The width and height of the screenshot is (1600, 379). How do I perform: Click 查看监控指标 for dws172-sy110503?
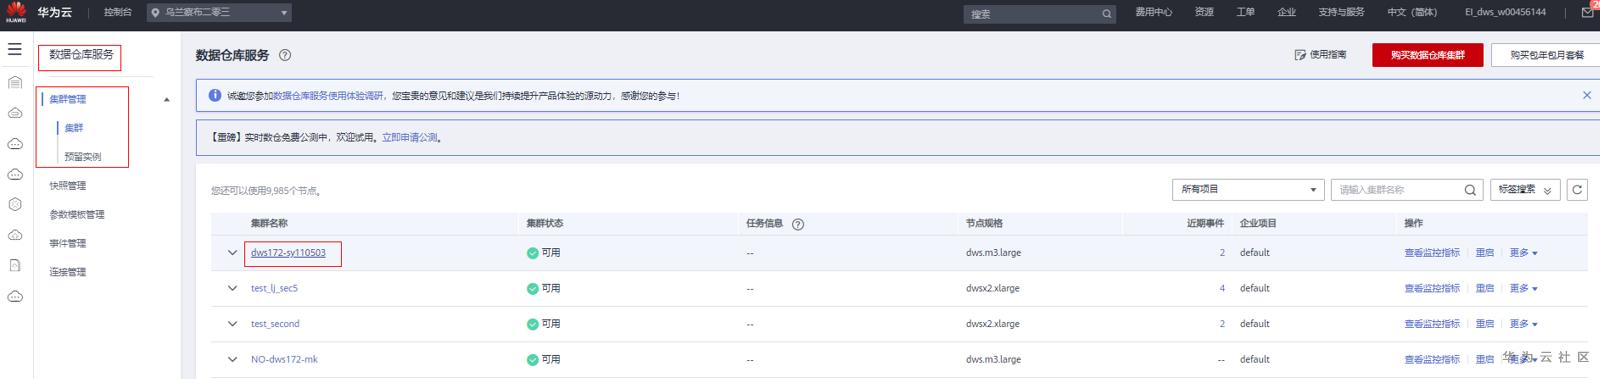pyautogui.click(x=1432, y=253)
